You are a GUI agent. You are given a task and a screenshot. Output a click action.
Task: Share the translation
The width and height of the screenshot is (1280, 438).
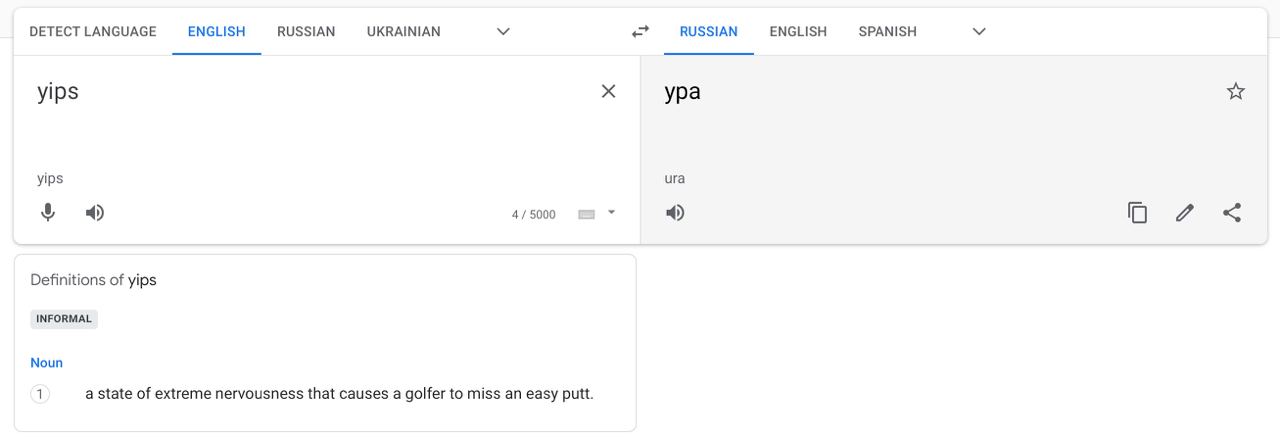click(1232, 212)
